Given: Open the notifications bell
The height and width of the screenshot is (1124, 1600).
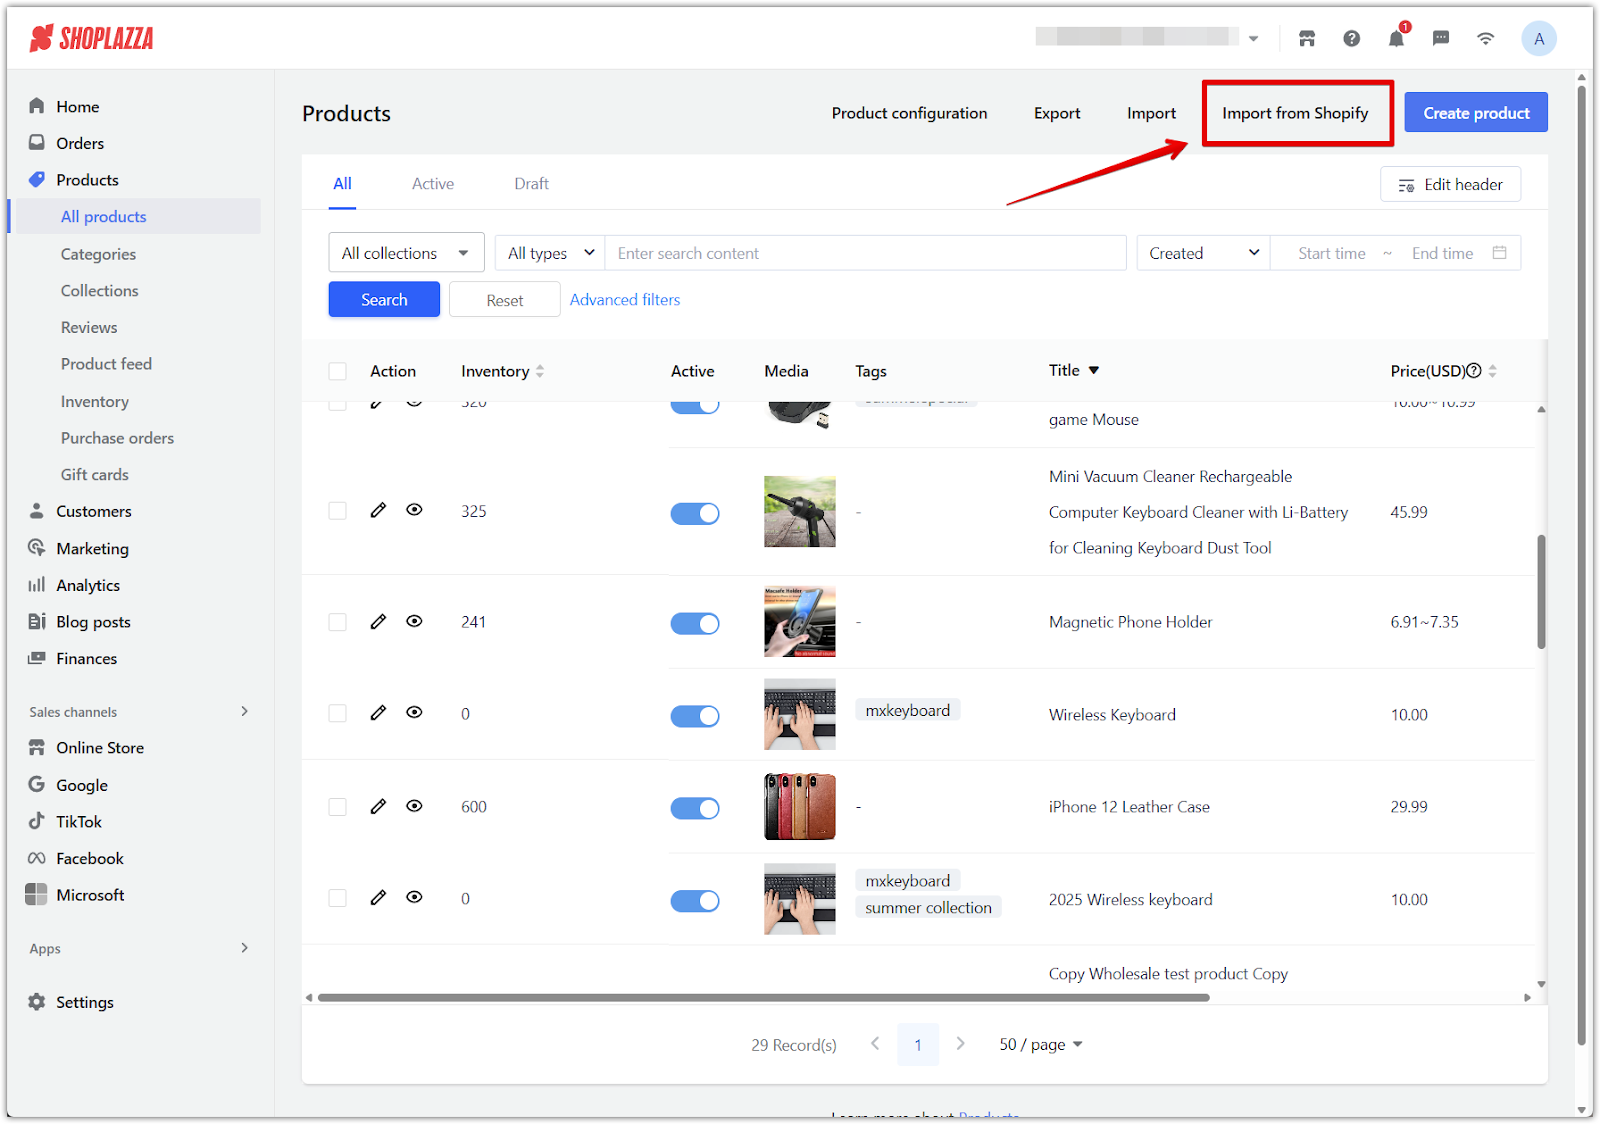Looking at the screenshot, I should click(1396, 39).
